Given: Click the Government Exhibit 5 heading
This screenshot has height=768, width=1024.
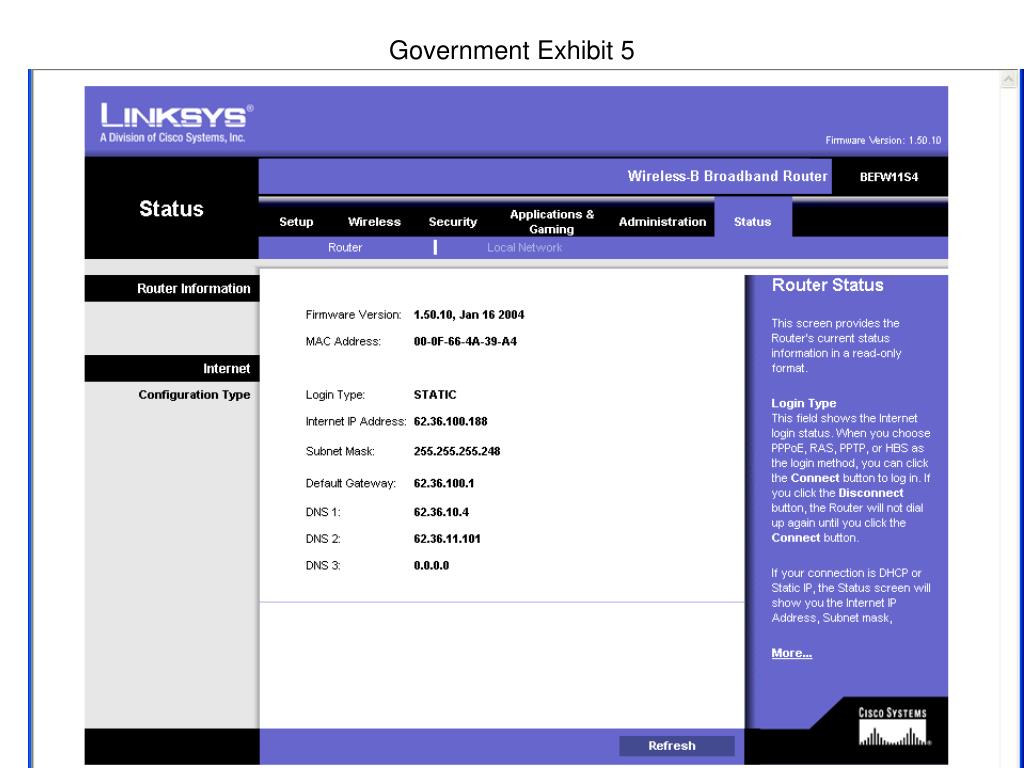Looking at the screenshot, I should (511, 50).
